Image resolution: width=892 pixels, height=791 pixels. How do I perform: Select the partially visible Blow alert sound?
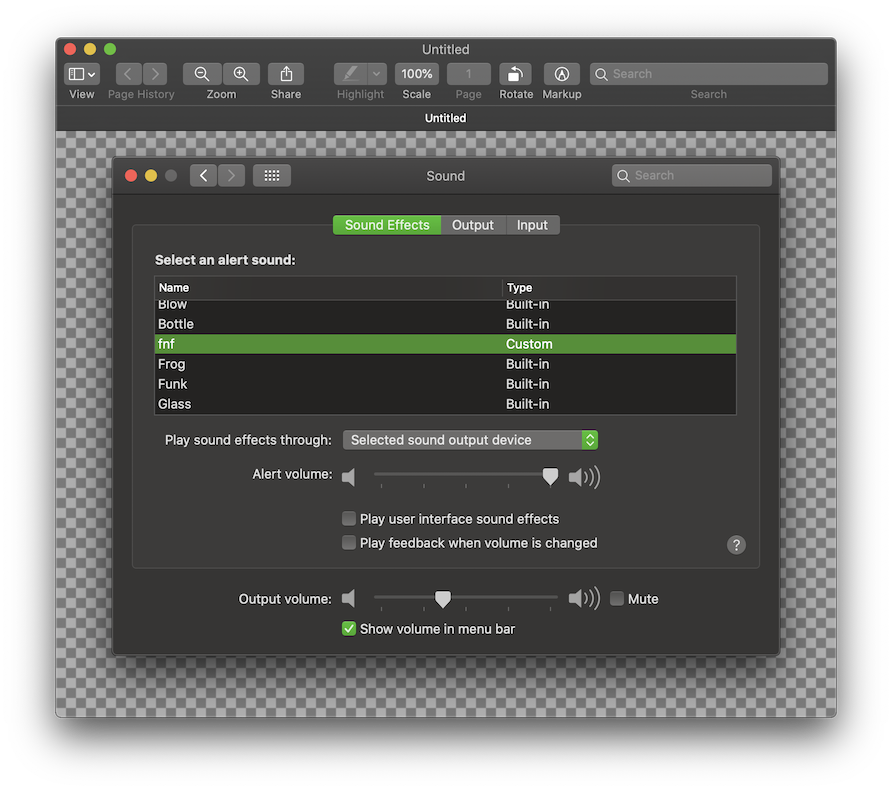pyautogui.click(x=445, y=306)
